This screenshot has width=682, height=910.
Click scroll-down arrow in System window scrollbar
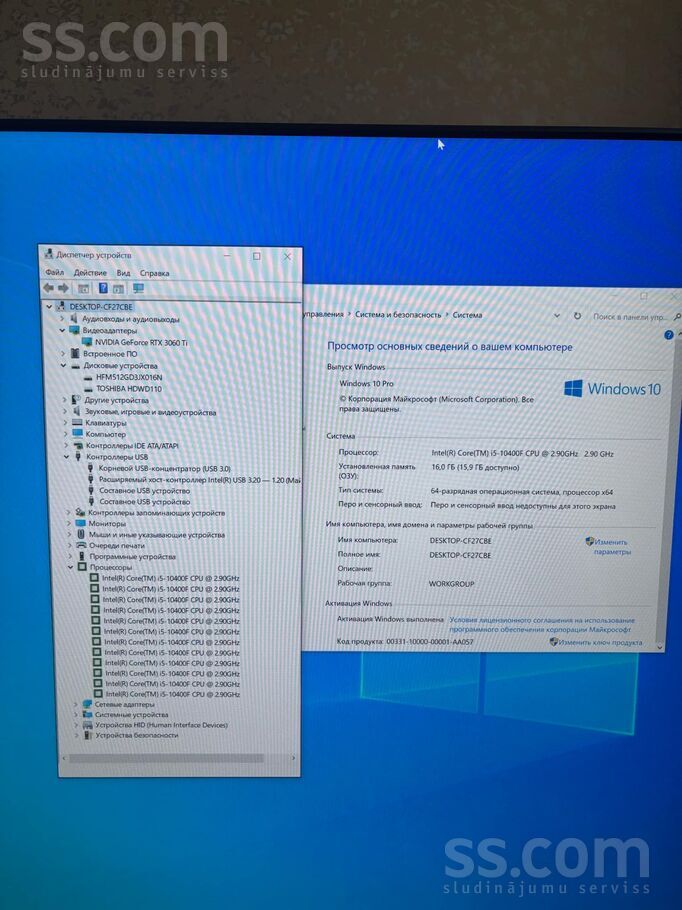click(659, 646)
